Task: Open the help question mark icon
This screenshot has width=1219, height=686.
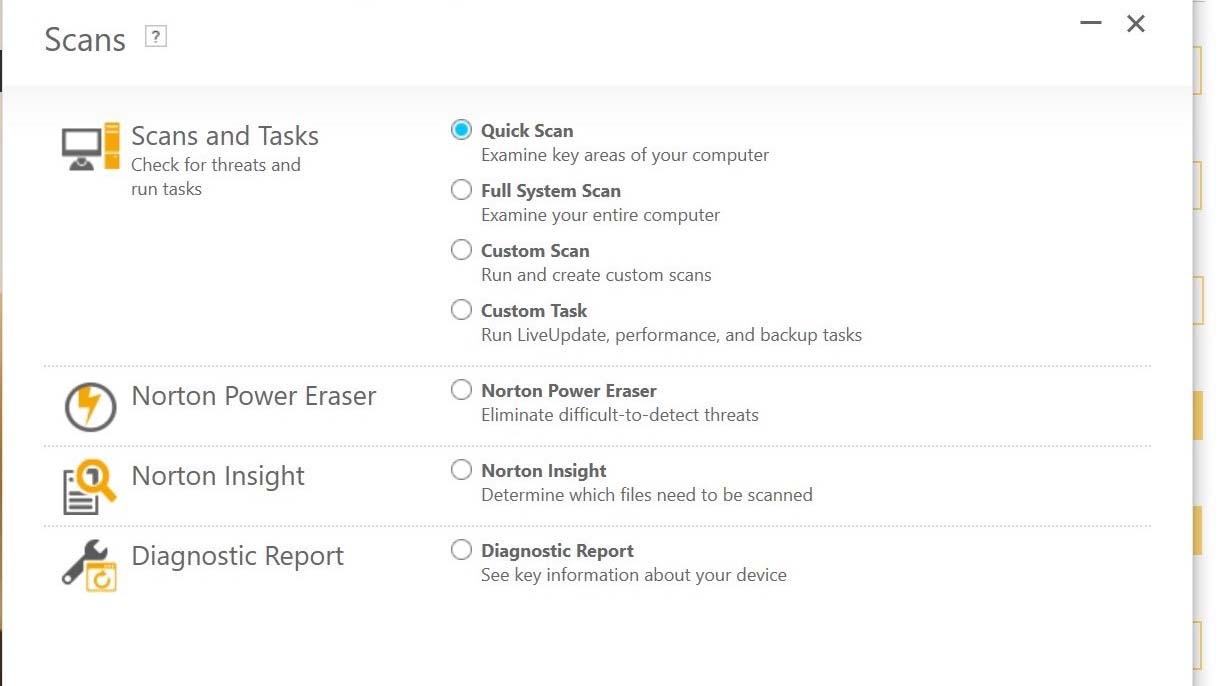Action: click(x=155, y=37)
